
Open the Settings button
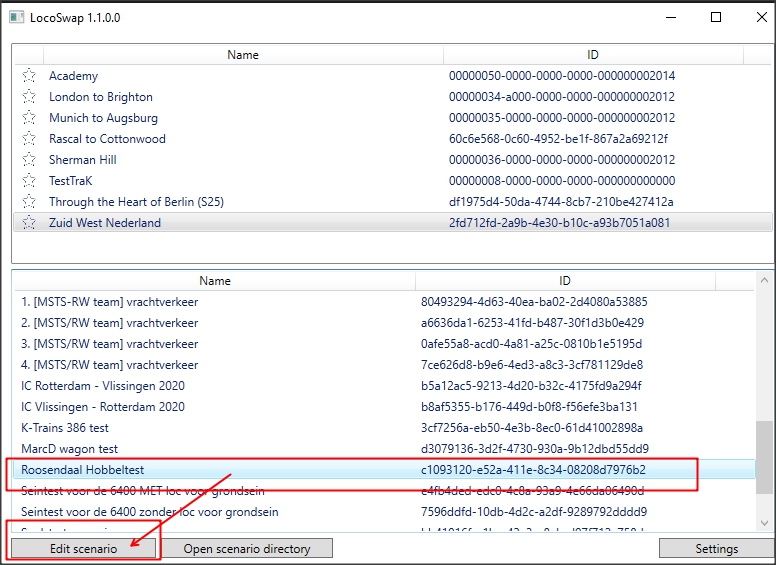tap(716, 548)
